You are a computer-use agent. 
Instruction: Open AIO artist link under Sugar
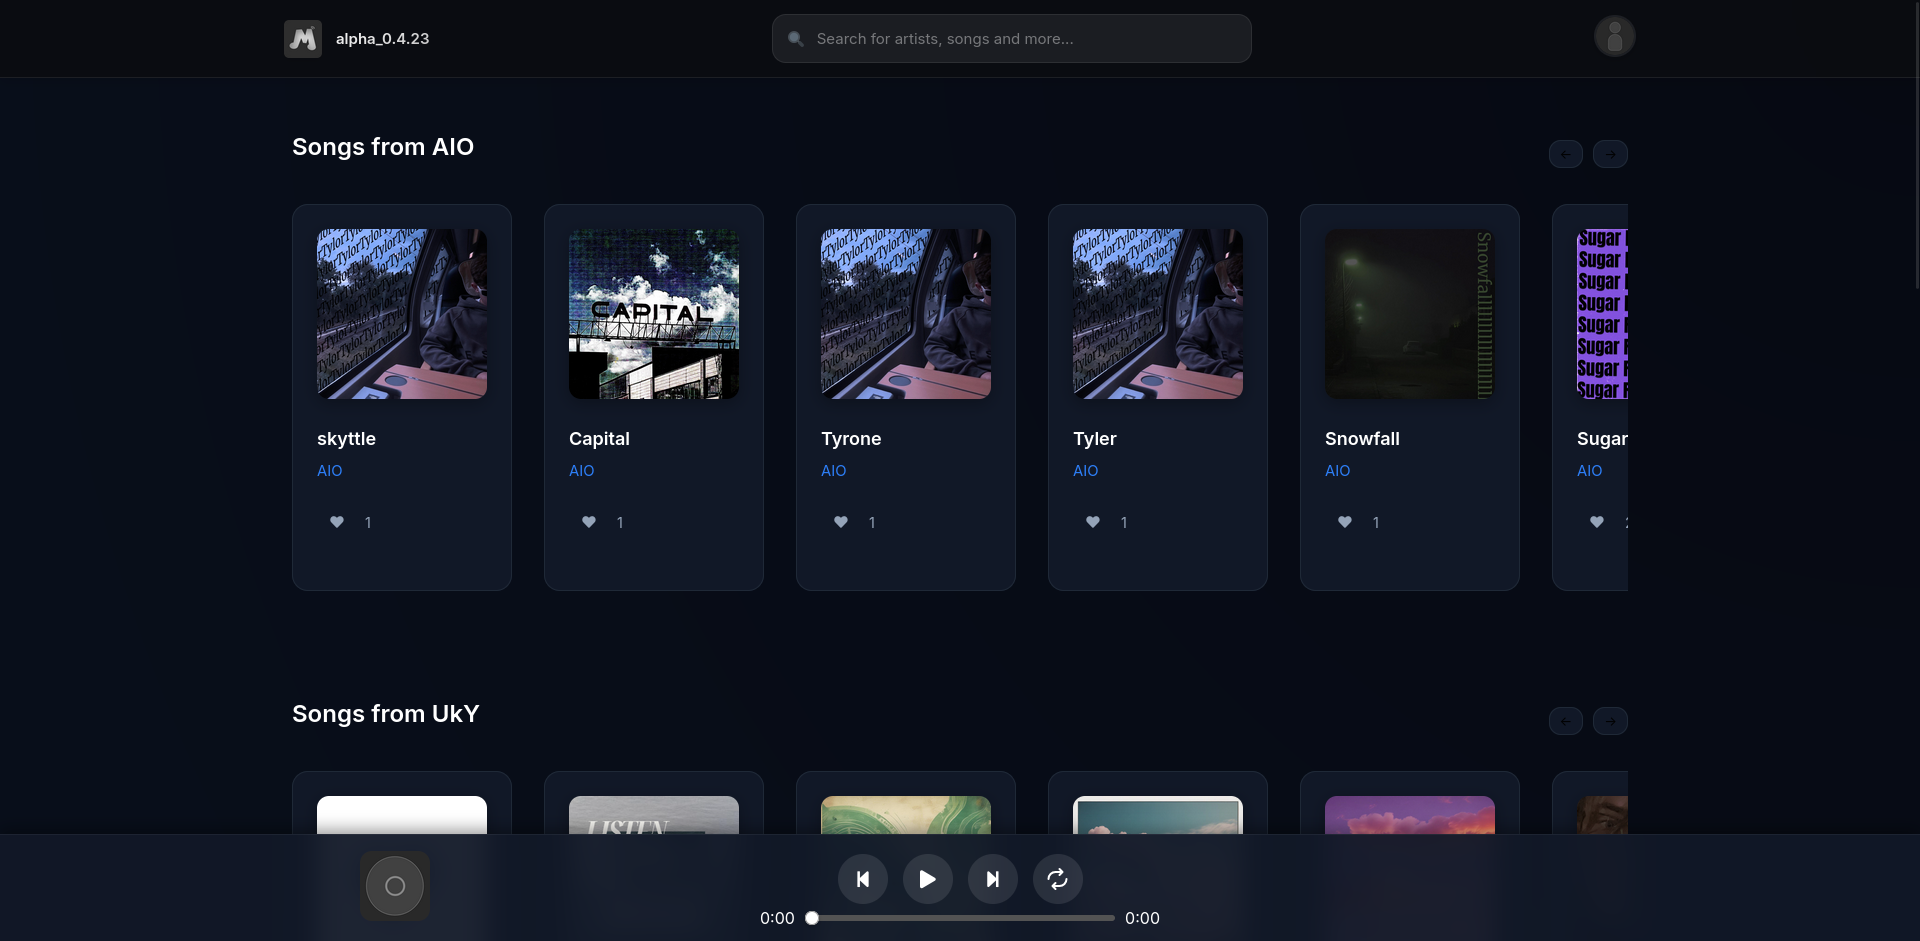click(x=1590, y=470)
